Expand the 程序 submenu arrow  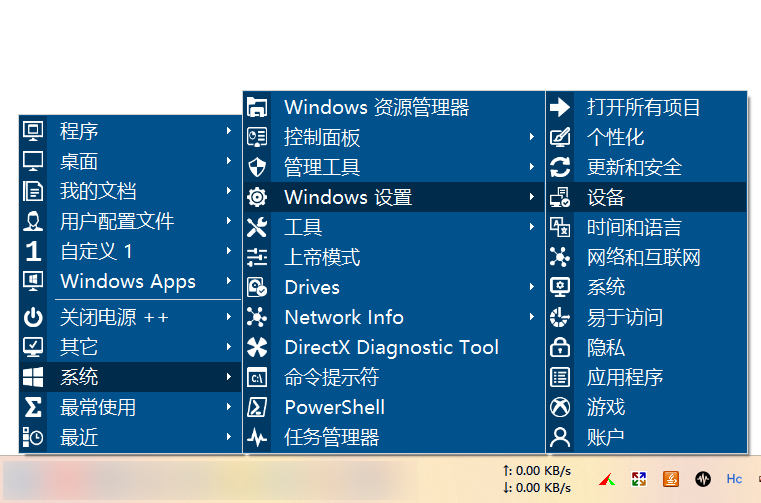point(229,131)
